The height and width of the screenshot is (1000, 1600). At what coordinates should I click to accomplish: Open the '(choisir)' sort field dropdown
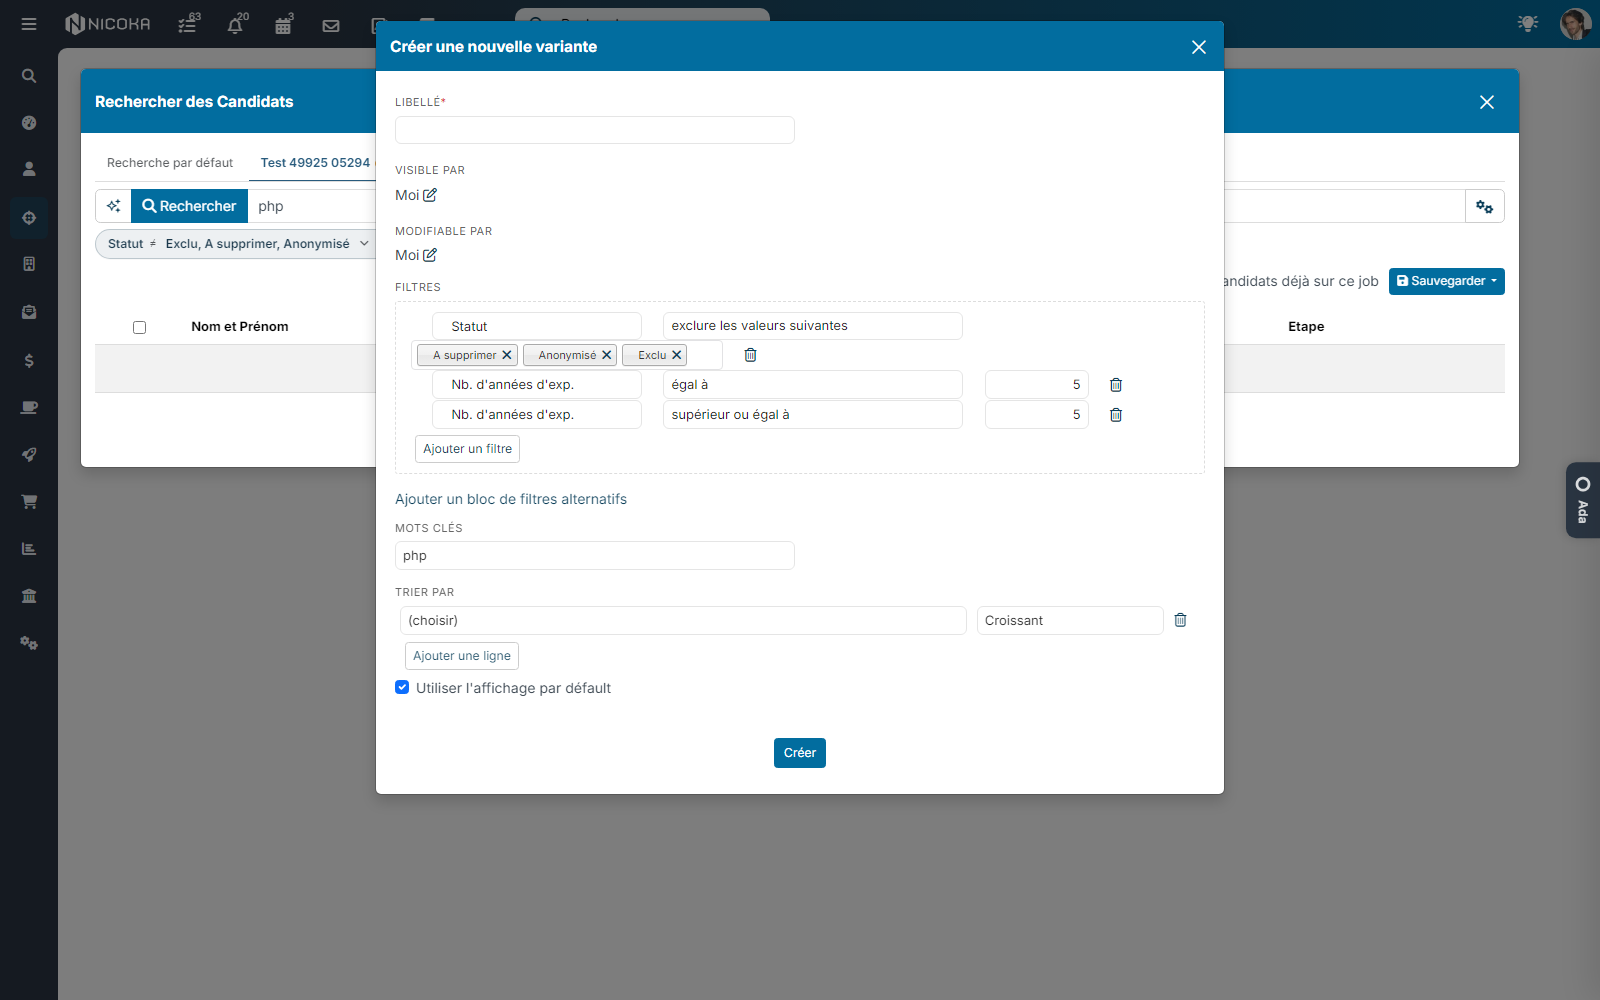click(683, 620)
